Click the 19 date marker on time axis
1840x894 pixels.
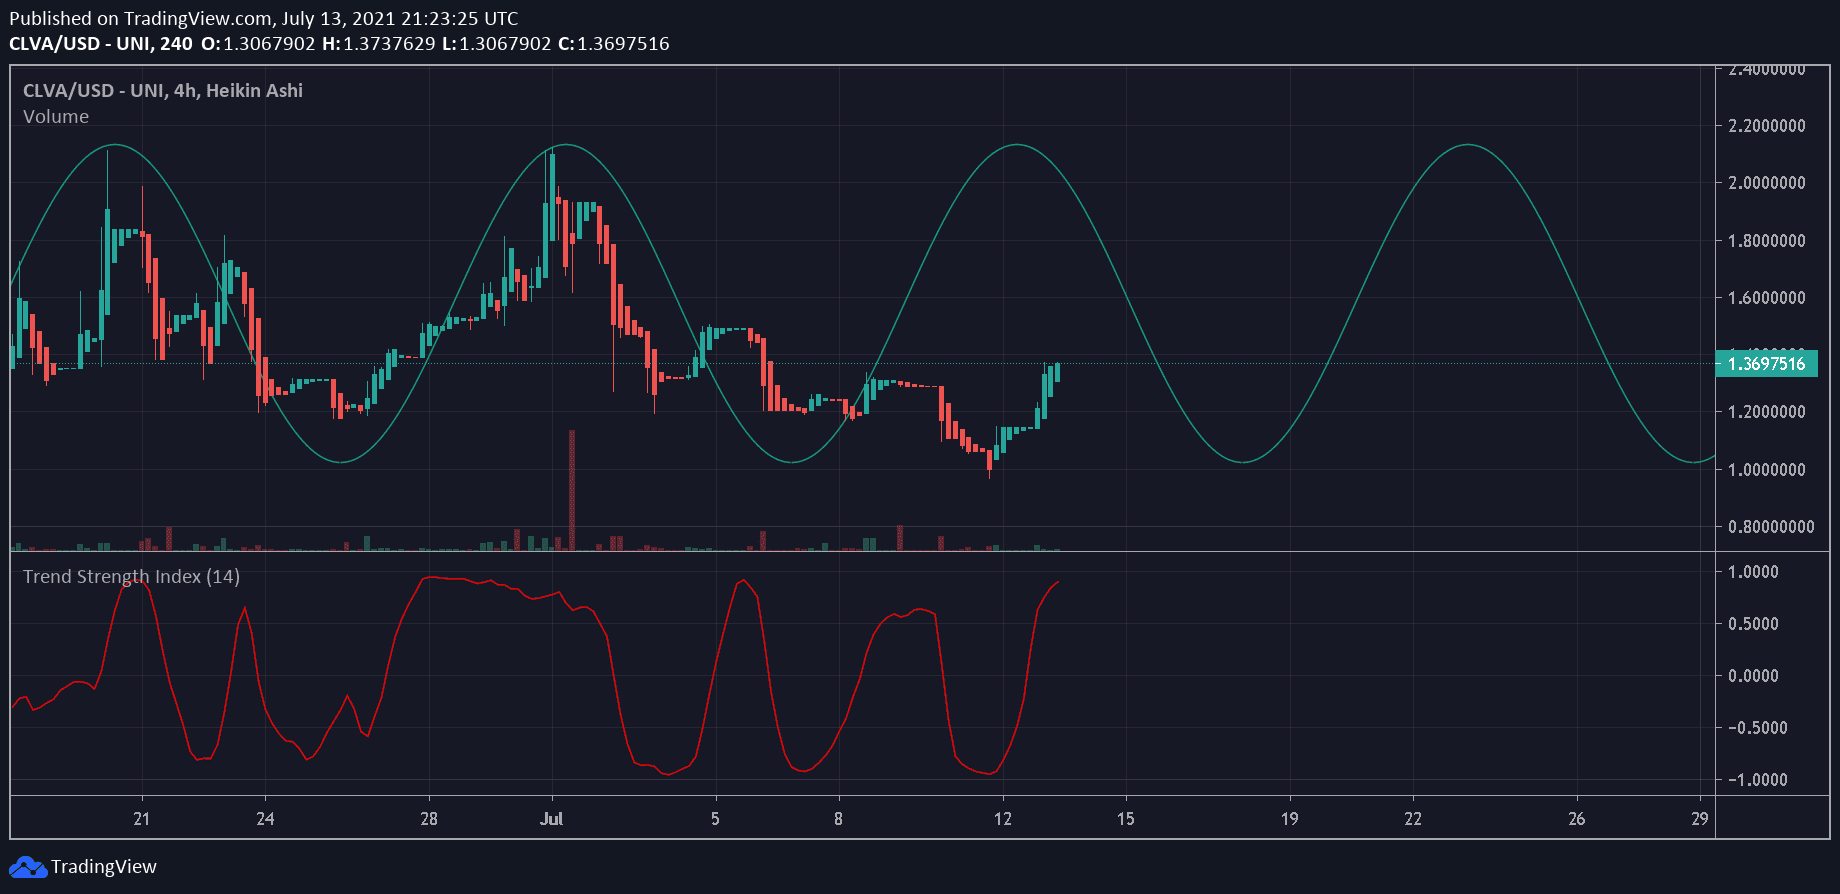1289,819
